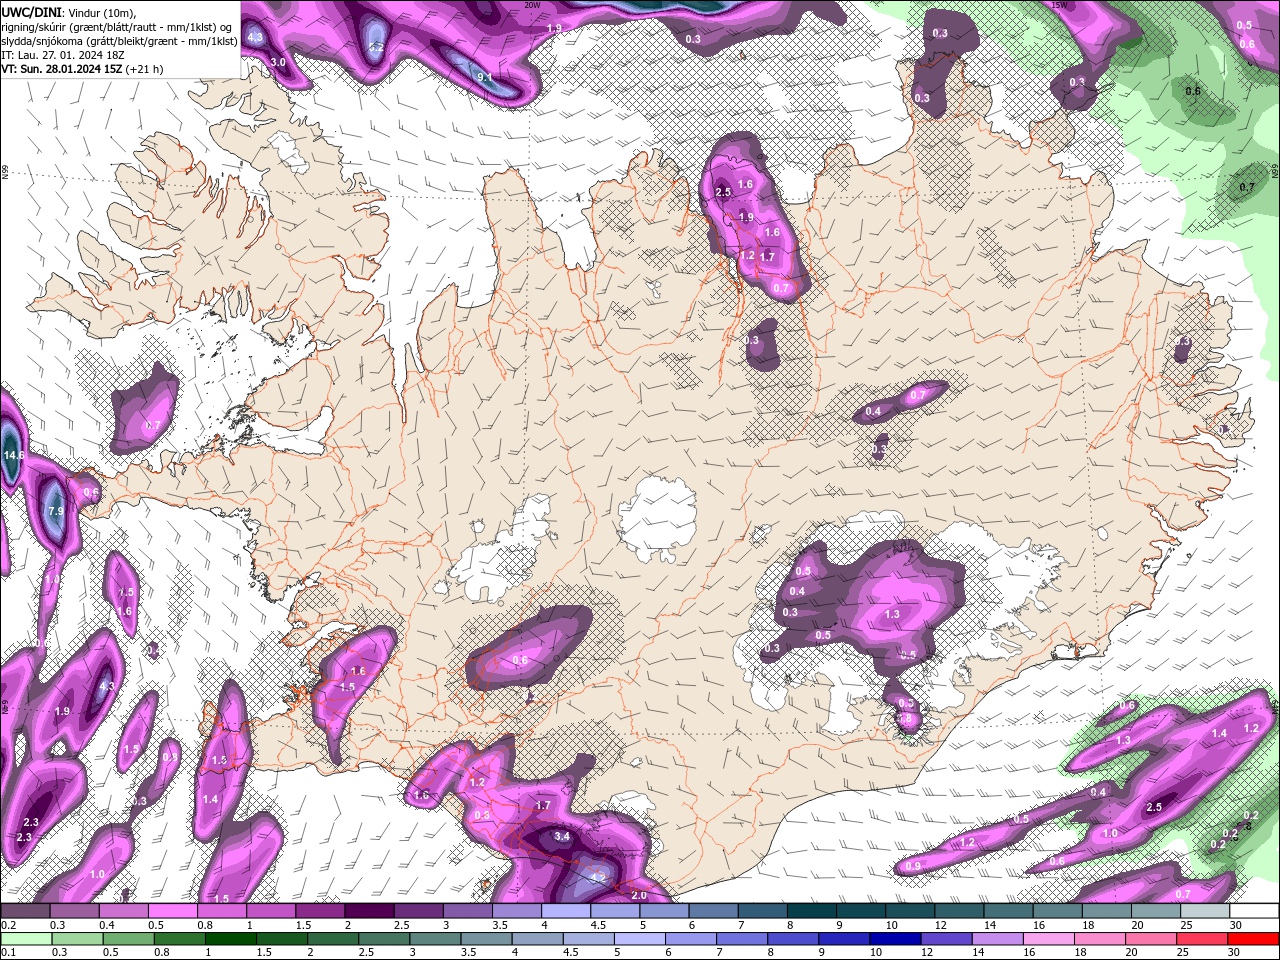Click the 9.1 precipitation value on the map
The width and height of the screenshot is (1280, 960).
click(485, 77)
